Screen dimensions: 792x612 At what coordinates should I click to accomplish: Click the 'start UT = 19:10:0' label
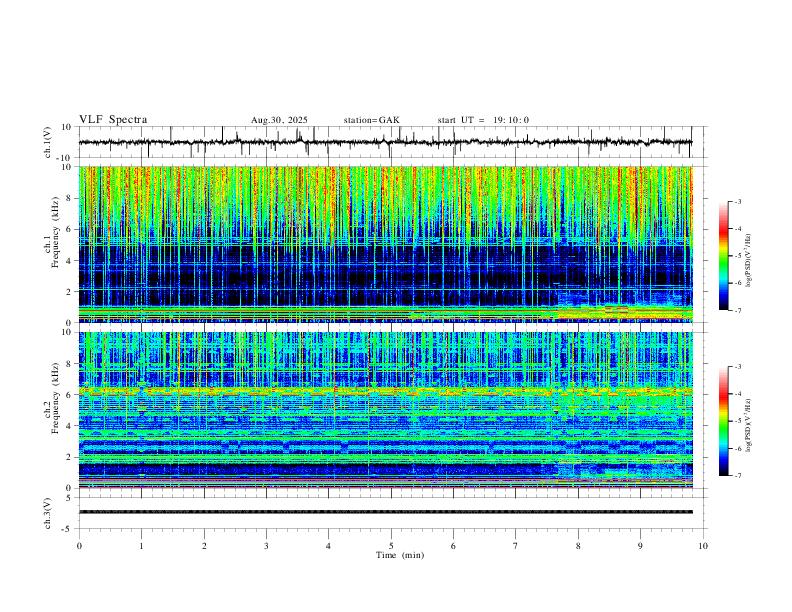[483, 120]
